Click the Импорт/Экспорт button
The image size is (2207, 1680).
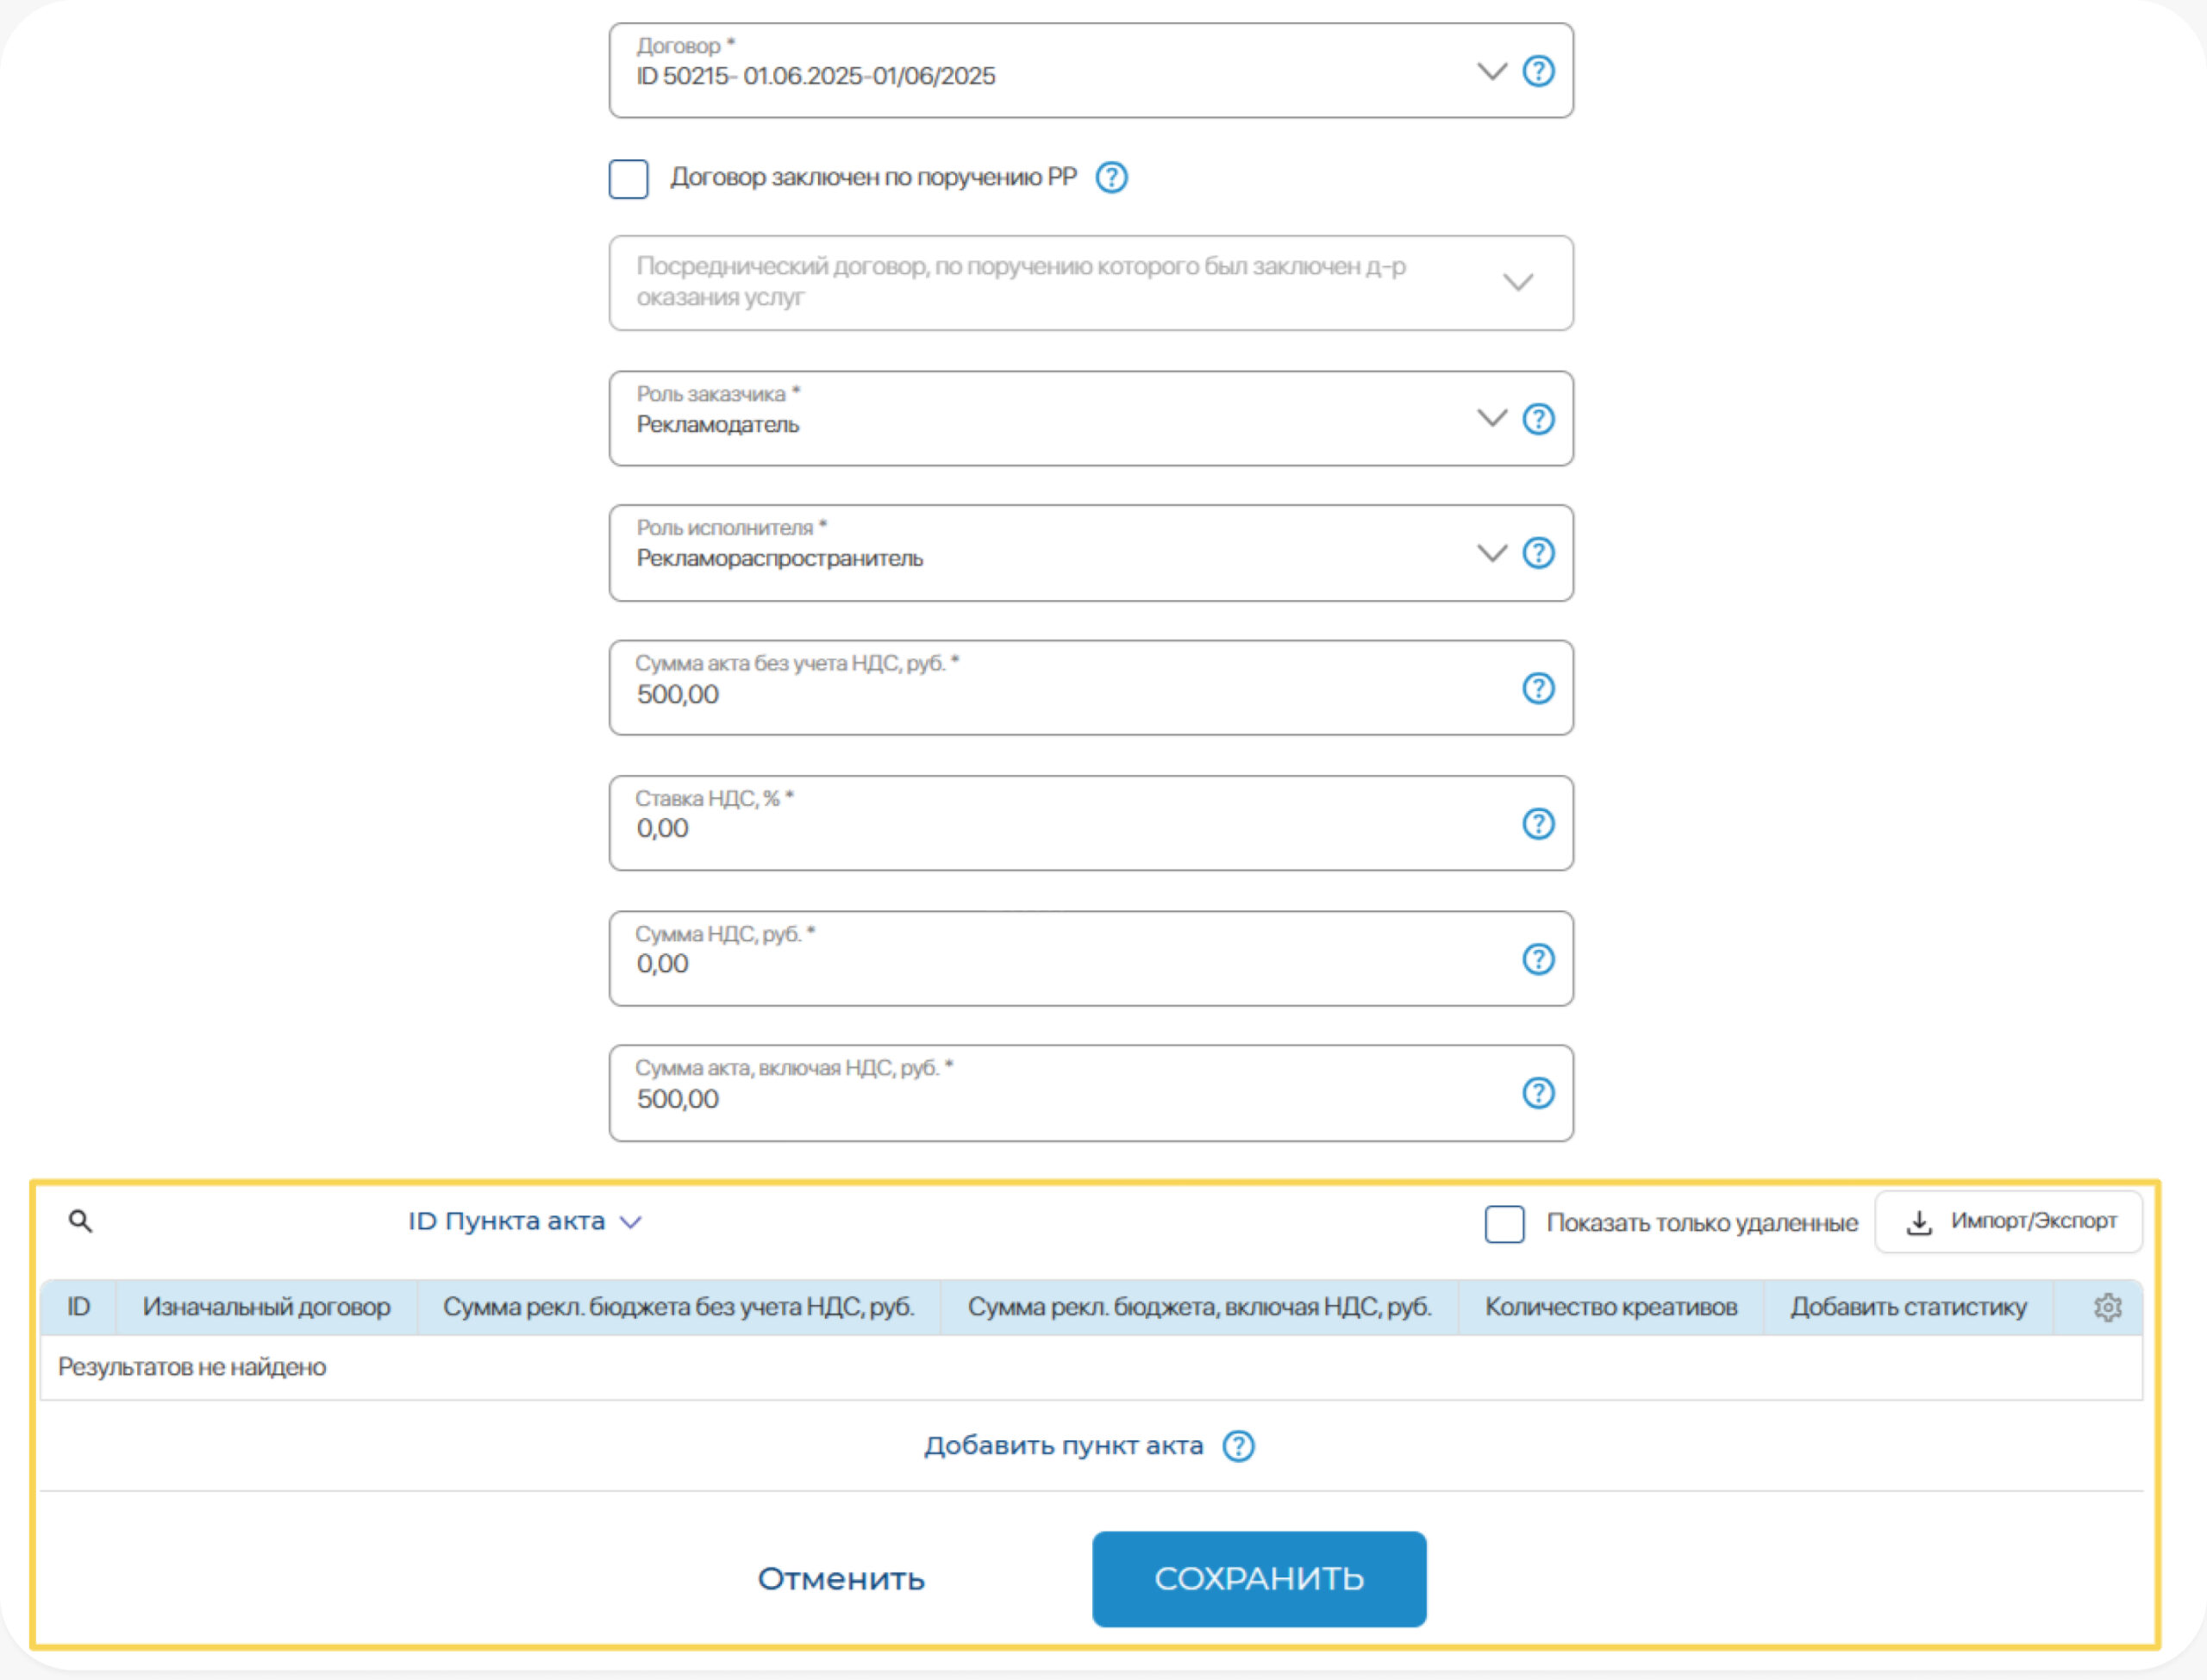2008,1222
